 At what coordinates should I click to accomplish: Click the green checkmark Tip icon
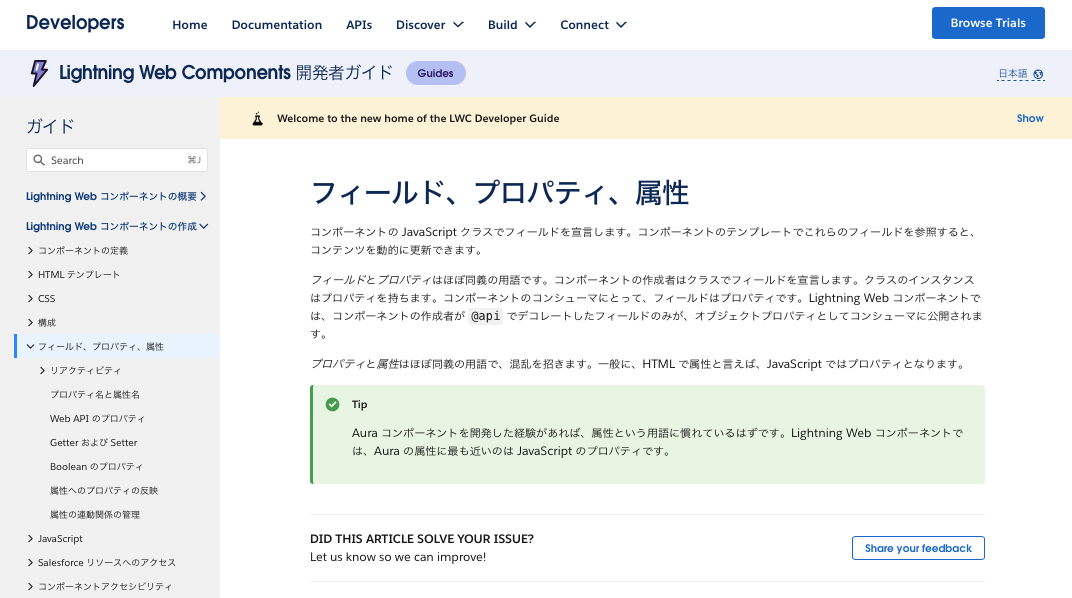[332, 405]
